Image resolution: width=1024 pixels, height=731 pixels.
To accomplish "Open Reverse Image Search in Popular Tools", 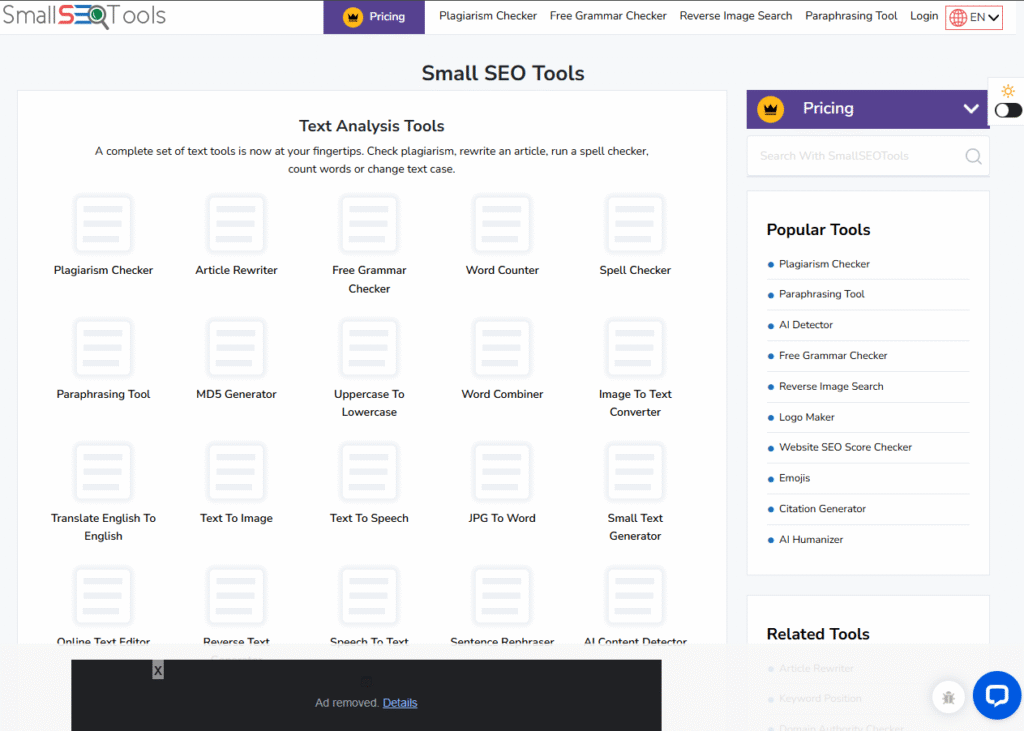I will (831, 386).
